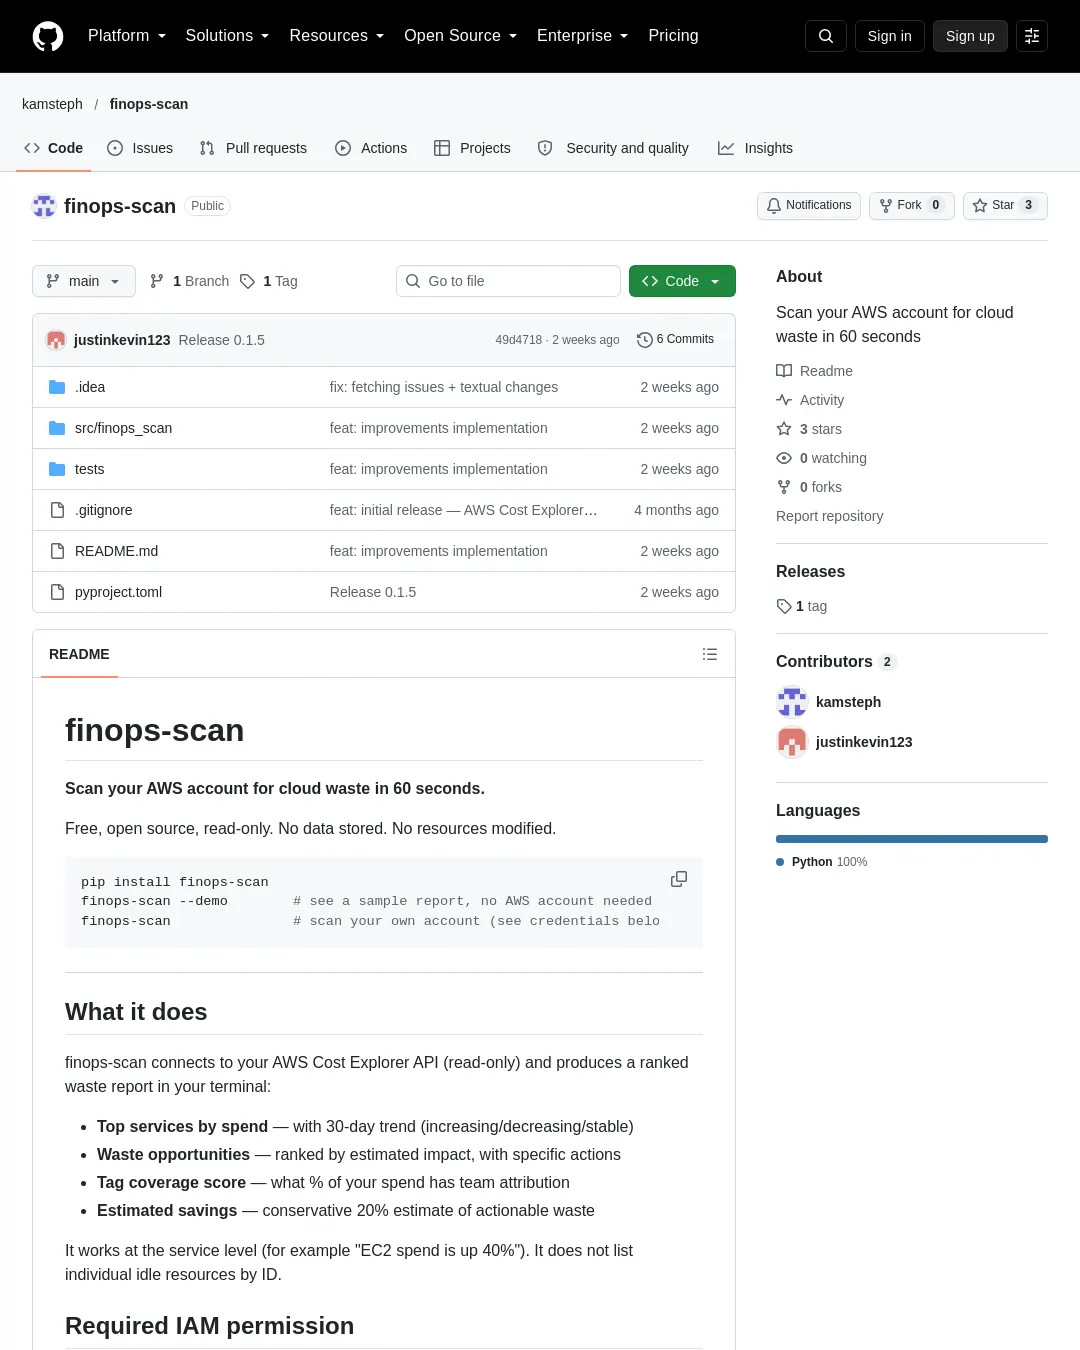This screenshot has width=1080, height=1350.
Task: Click the commits history clock icon
Action: pyautogui.click(x=645, y=340)
